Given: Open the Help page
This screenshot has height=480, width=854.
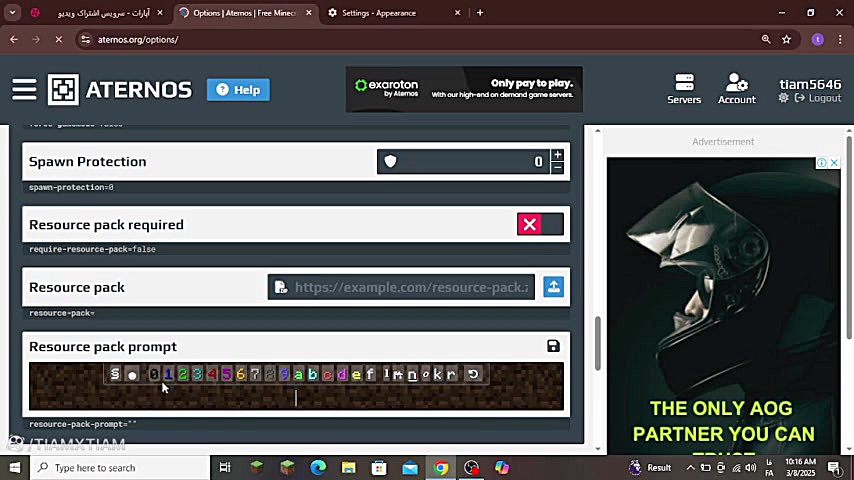Looking at the screenshot, I should coord(238,89).
